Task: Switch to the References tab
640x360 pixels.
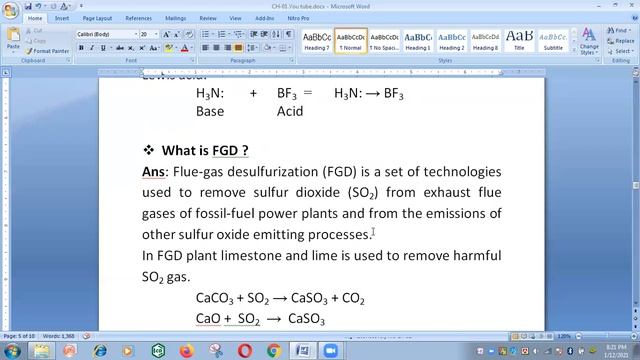Action: [138, 18]
